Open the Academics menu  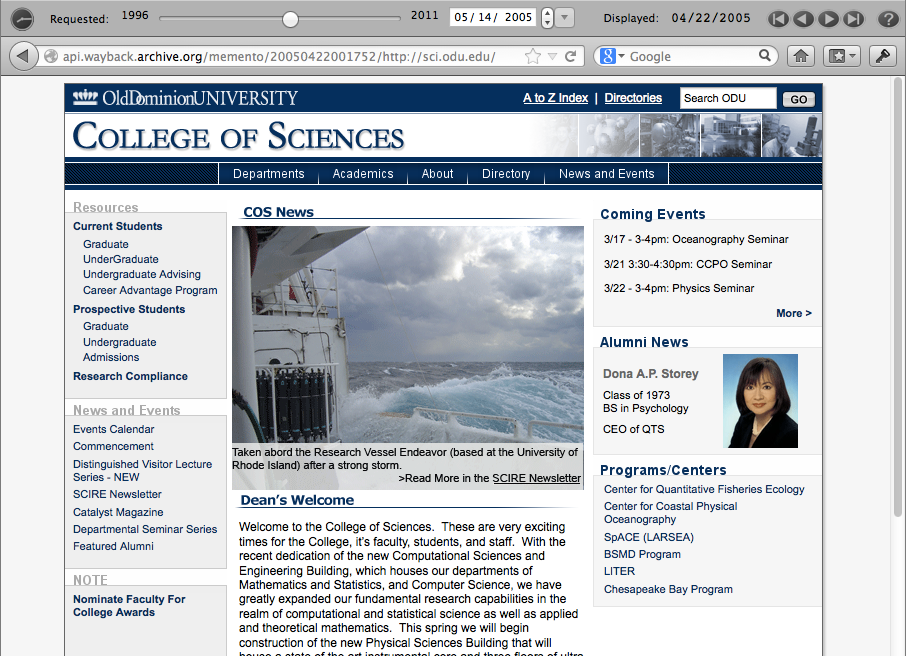363,174
